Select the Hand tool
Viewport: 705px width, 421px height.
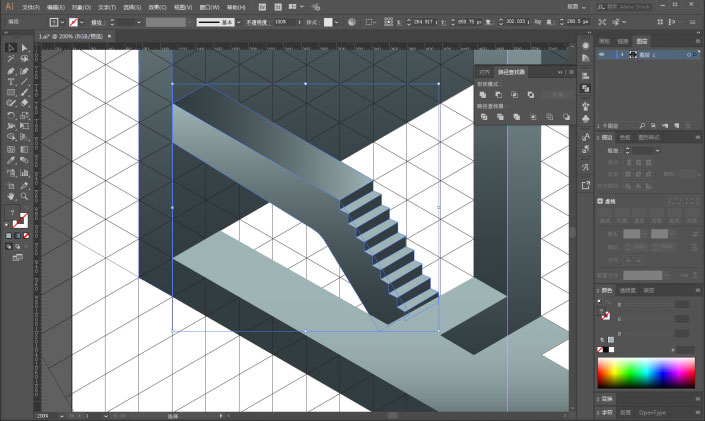click(11, 197)
